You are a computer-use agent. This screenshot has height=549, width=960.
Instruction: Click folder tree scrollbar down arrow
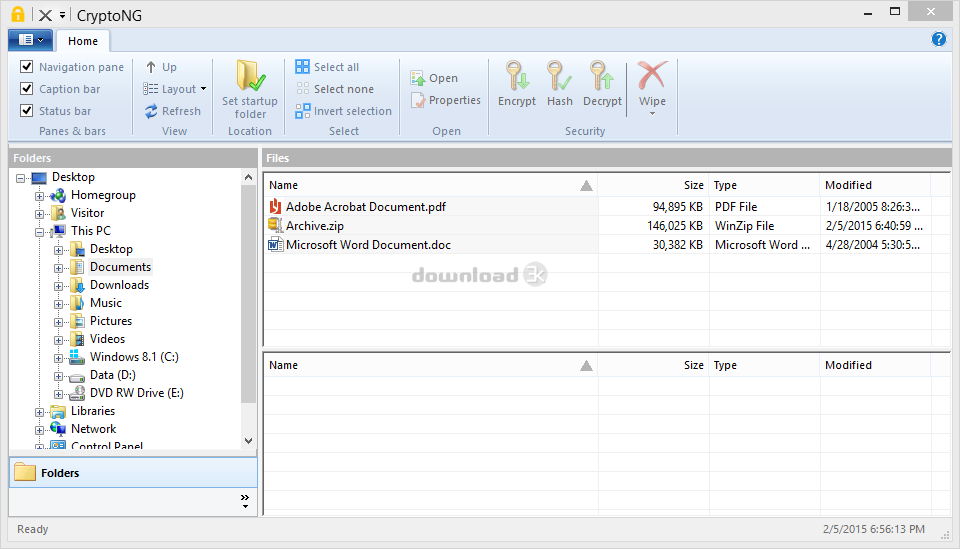coord(248,441)
